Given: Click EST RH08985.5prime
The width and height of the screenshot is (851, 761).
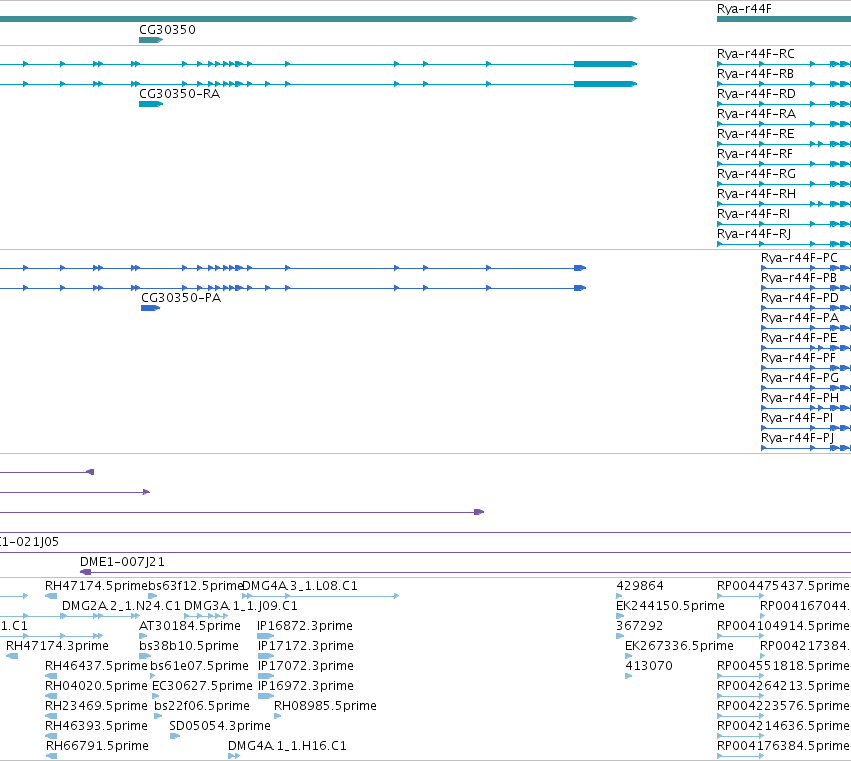Looking at the screenshot, I should [x=325, y=706].
